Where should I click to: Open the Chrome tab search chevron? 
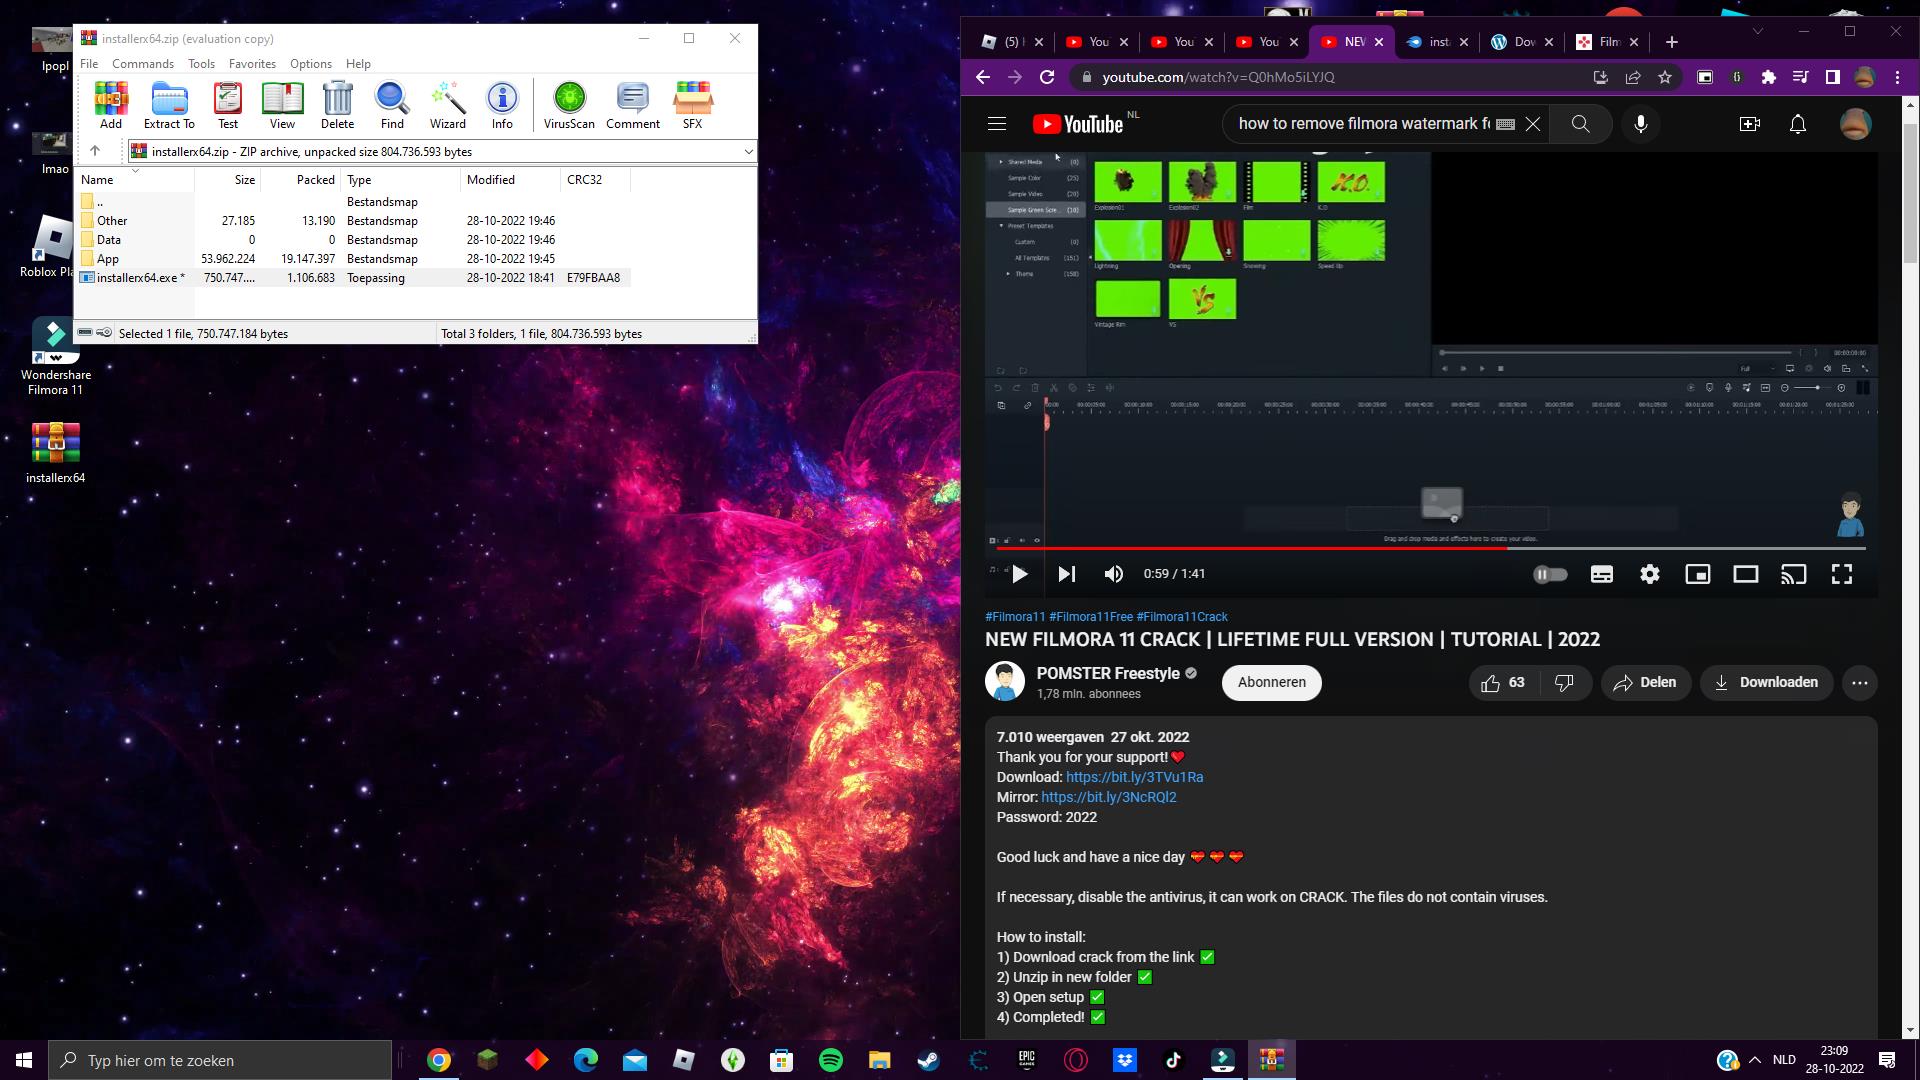(1757, 32)
